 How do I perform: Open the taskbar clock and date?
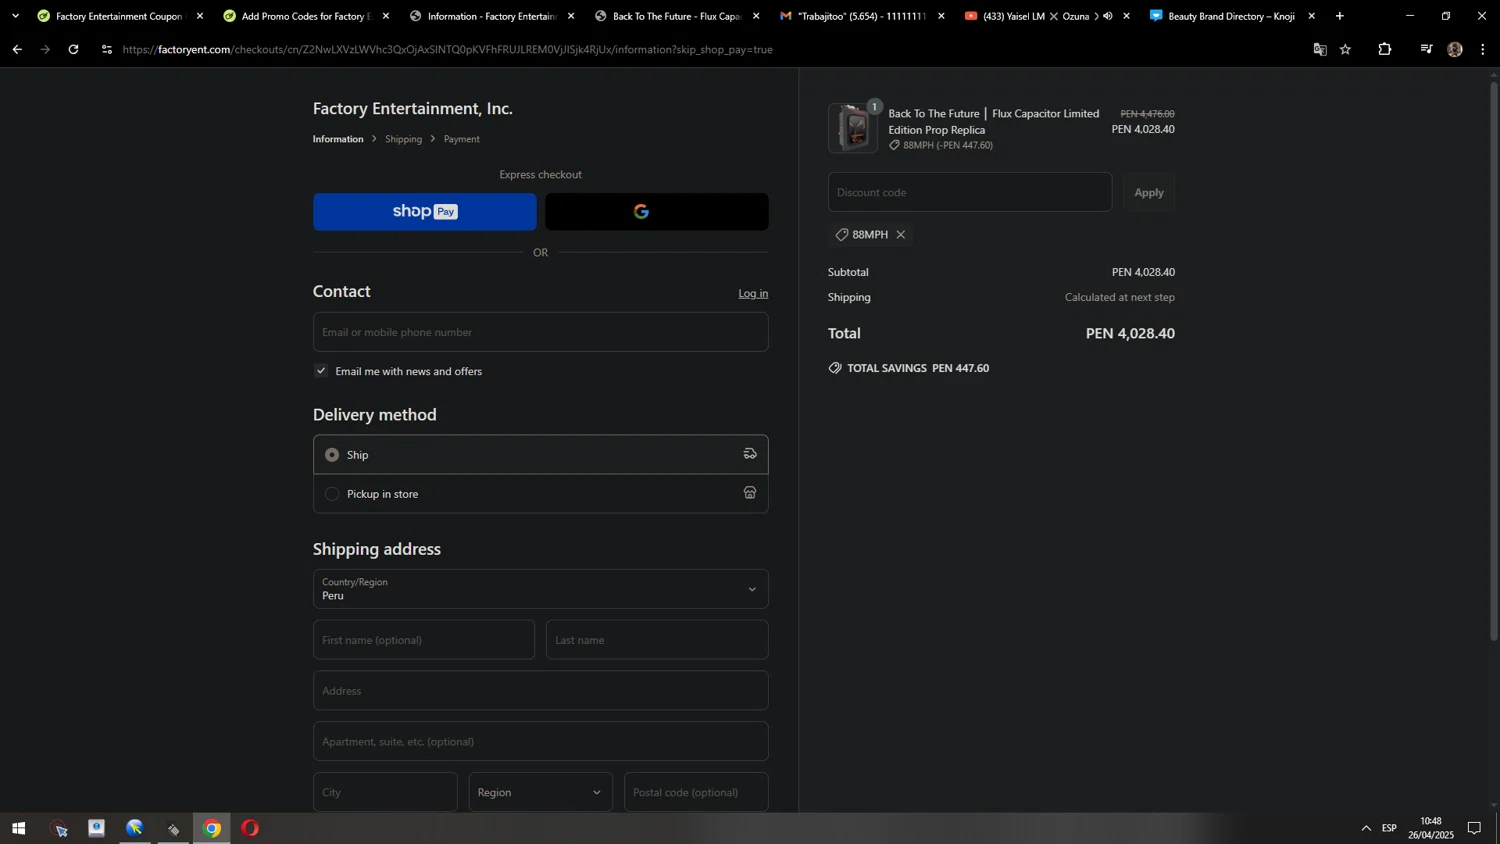tap(1431, 828)
